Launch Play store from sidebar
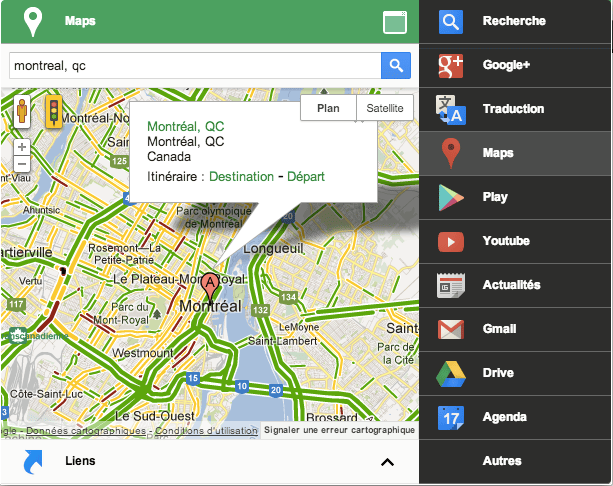613x486 pixels. [514, 197]
